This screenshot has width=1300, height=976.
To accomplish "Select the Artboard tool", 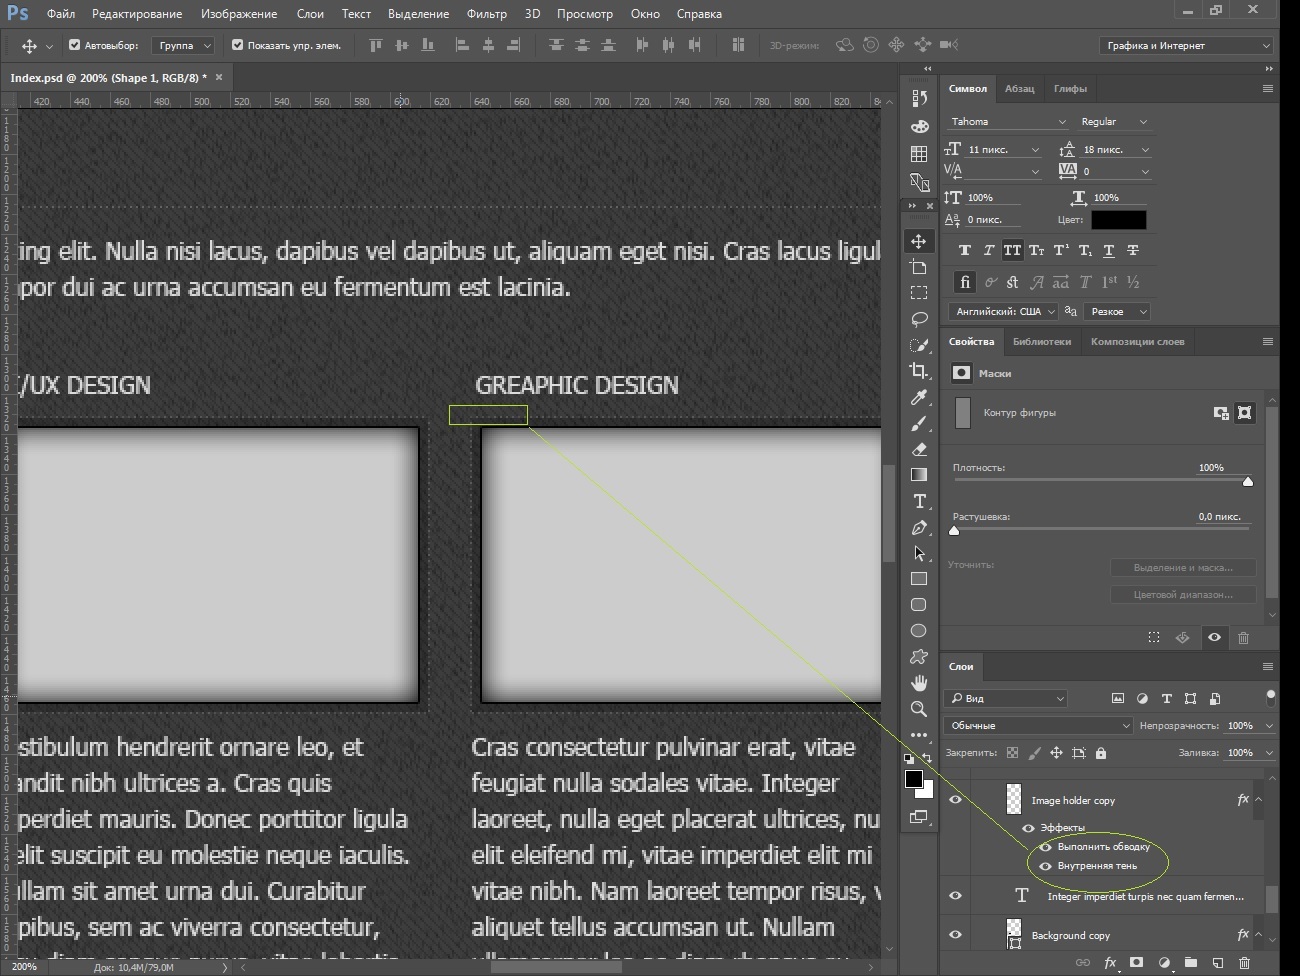I will coord(919,267).
